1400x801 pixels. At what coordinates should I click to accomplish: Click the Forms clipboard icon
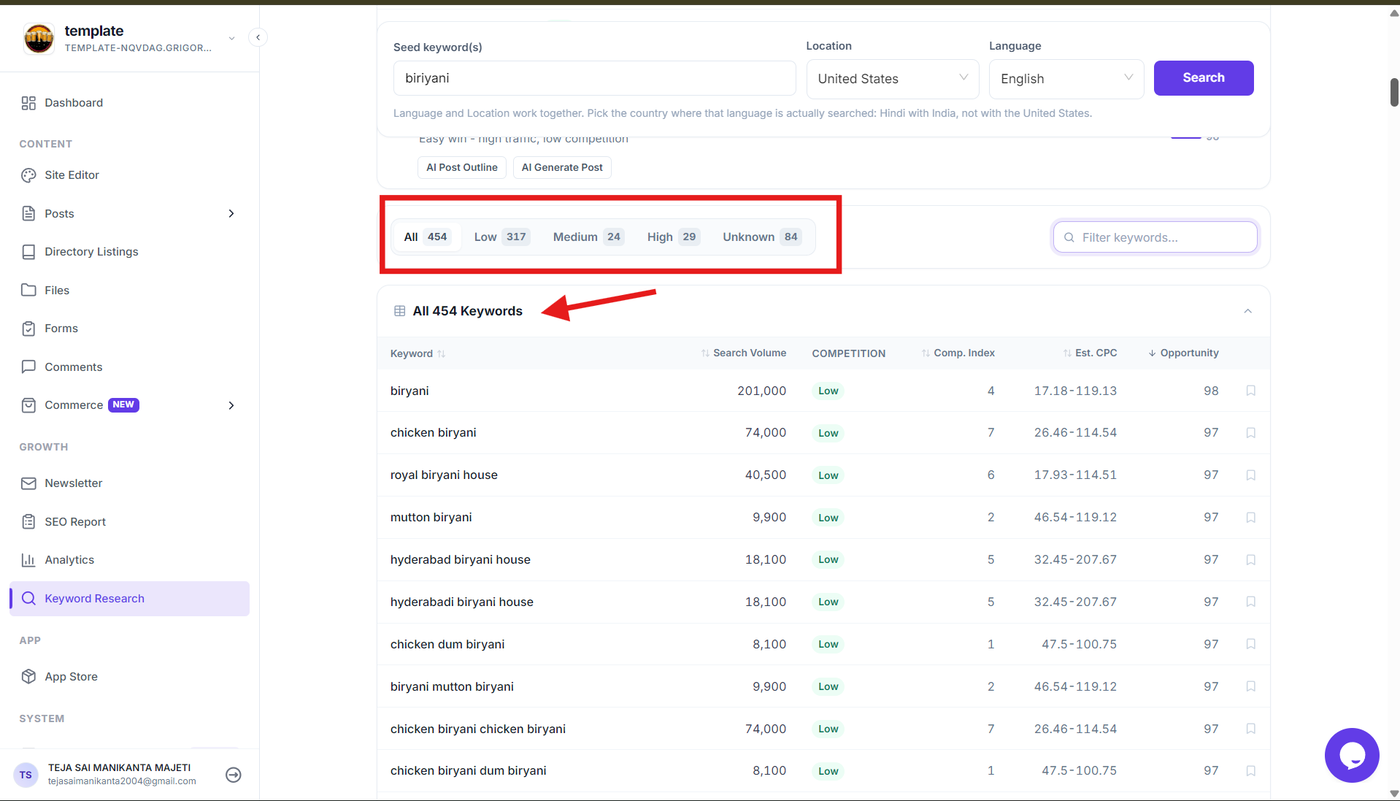coord(28,328)
